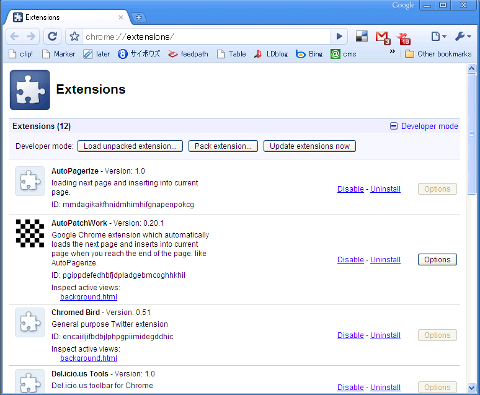The height and width of the screenshot is (395, 480).
Task: Disable the Del.icio.us Tools extension
Action: (x=350, y=387)
